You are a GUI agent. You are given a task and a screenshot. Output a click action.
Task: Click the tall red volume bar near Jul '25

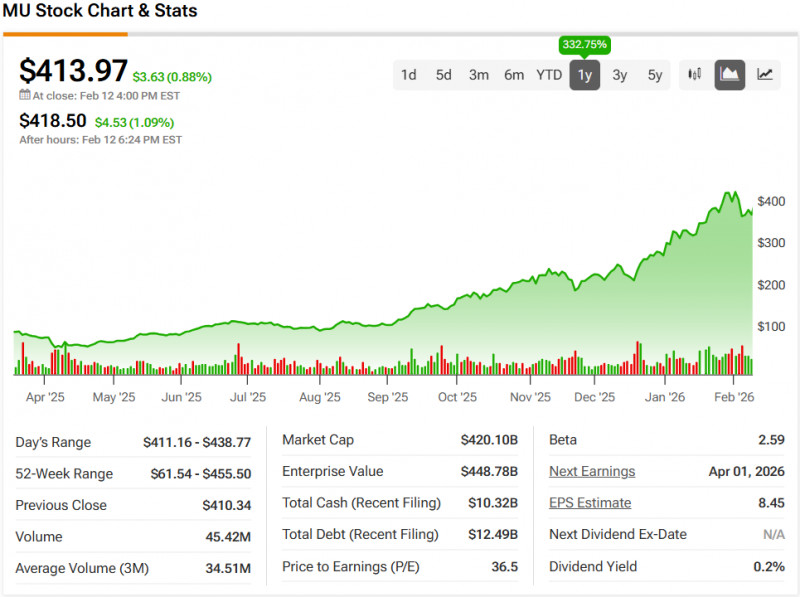238,359
